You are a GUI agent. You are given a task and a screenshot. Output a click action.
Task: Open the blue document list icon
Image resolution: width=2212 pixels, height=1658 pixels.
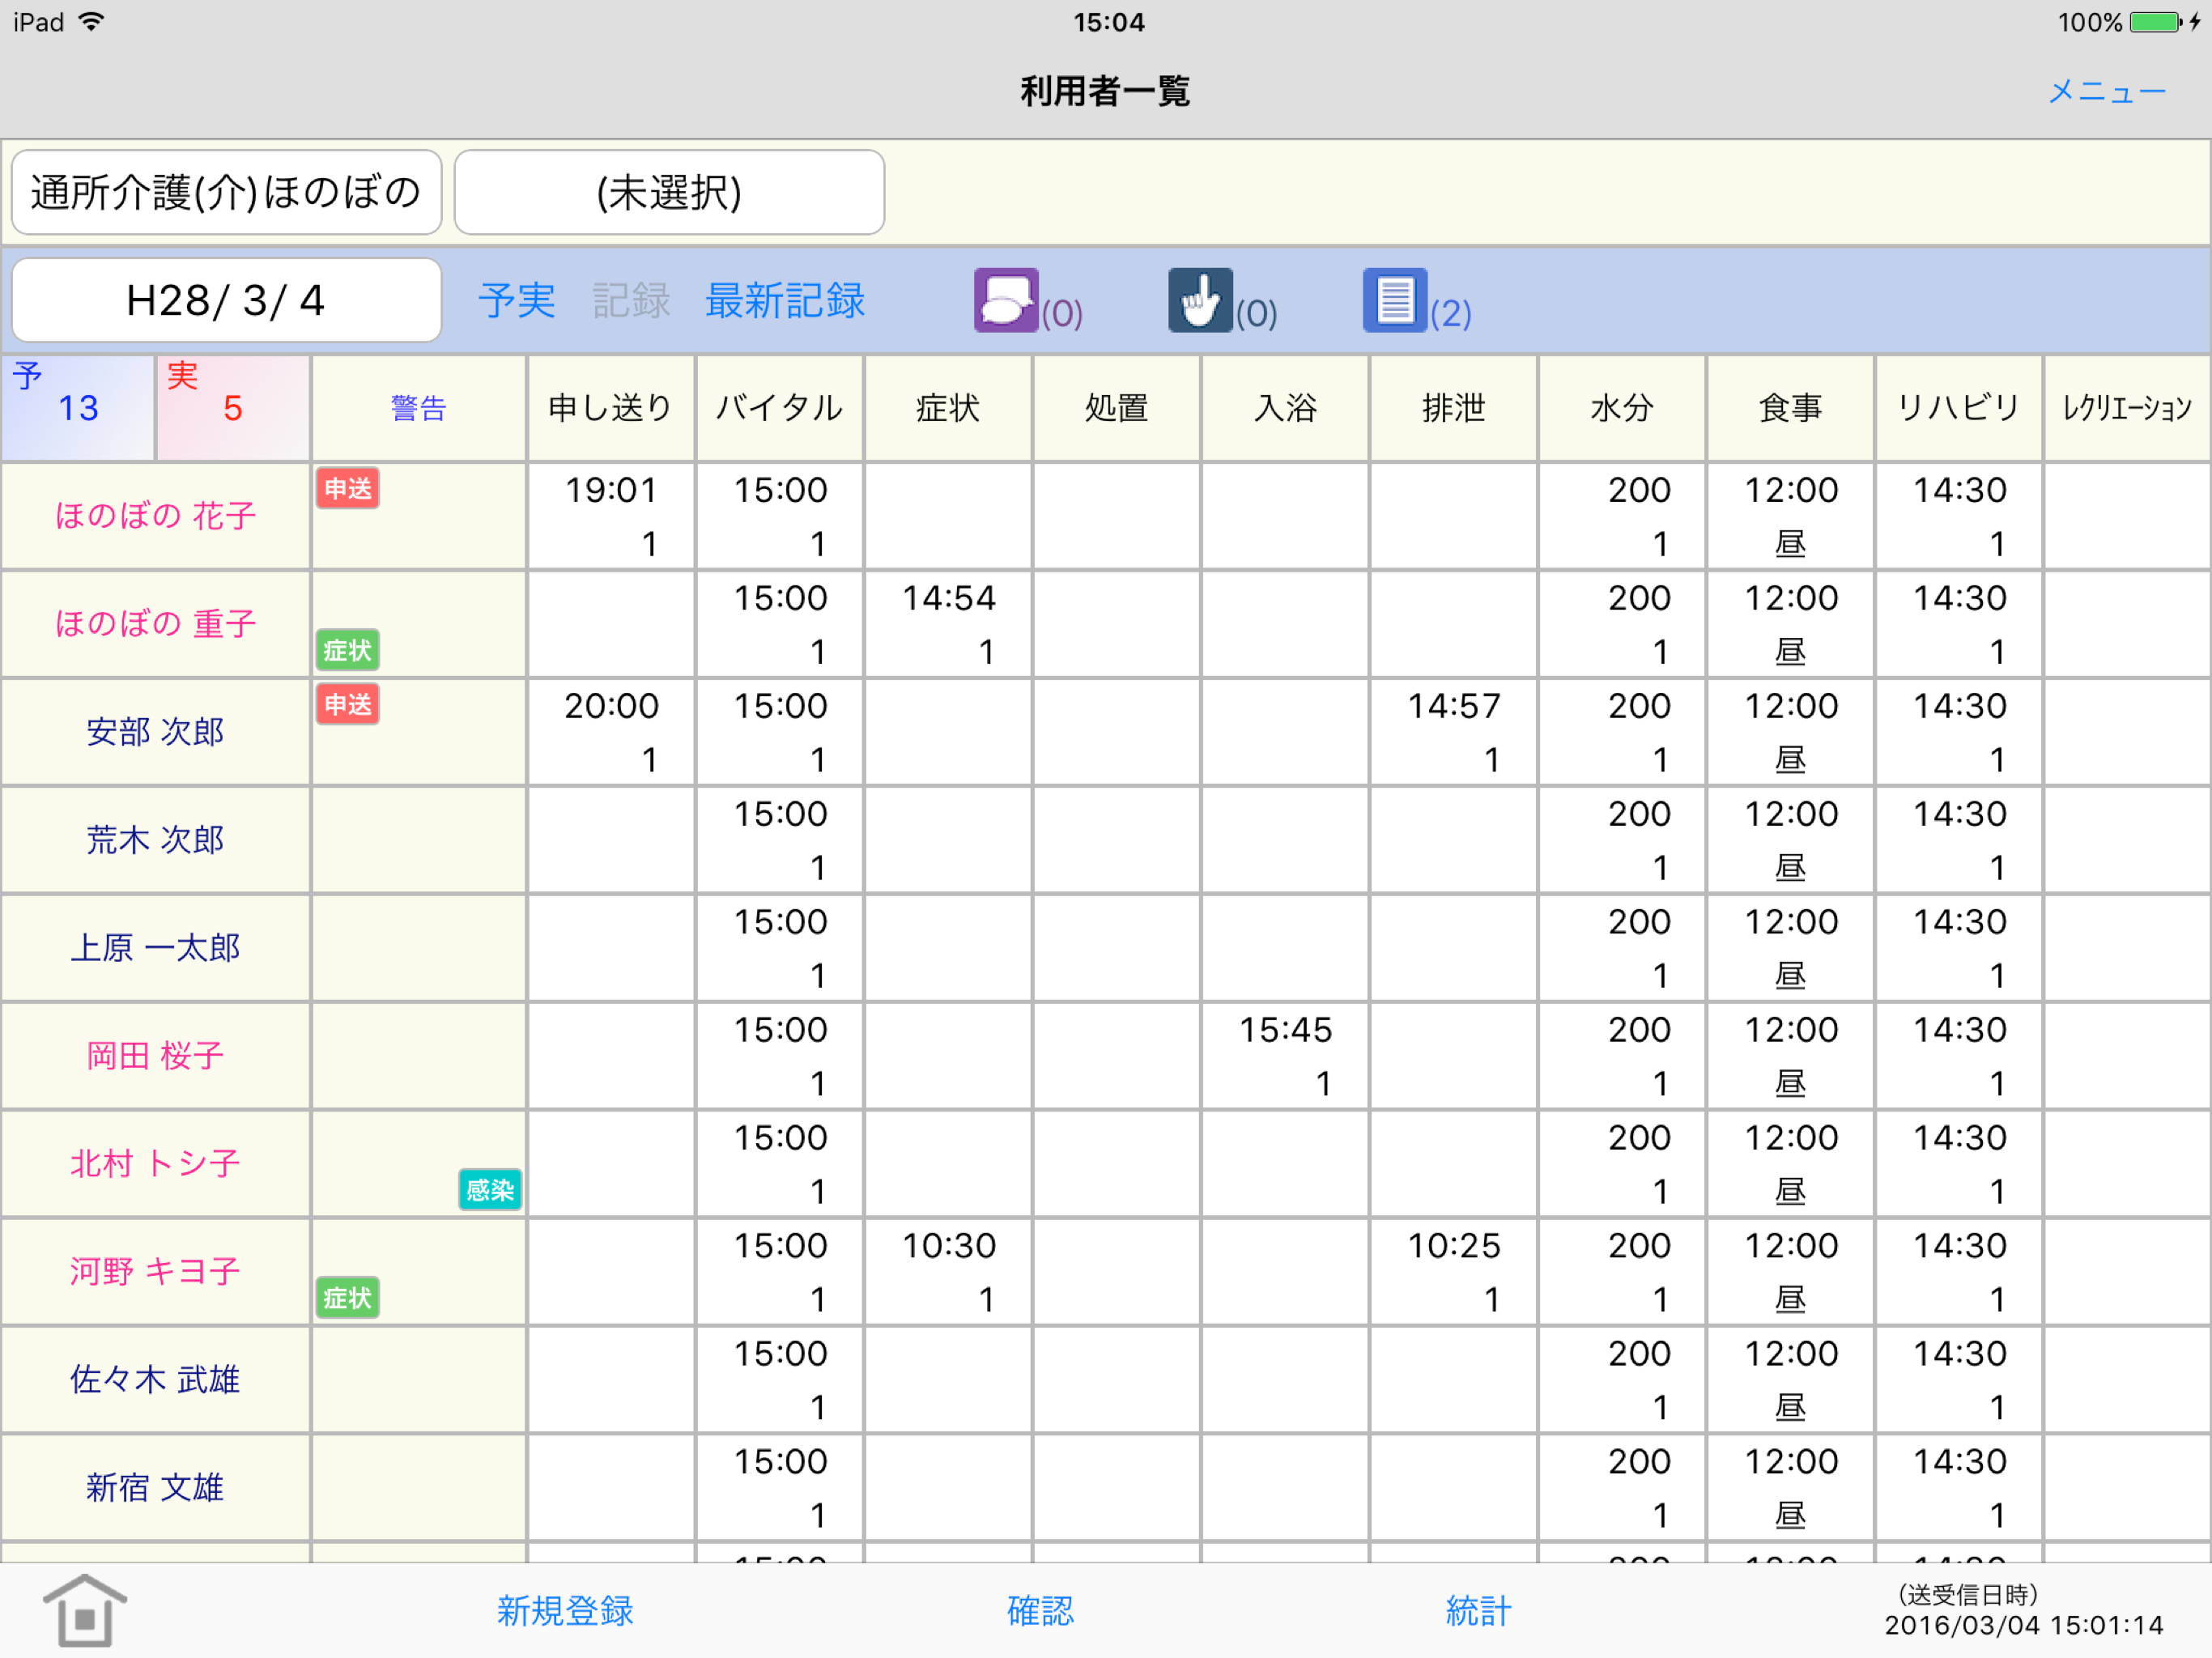pos(1394,300)
